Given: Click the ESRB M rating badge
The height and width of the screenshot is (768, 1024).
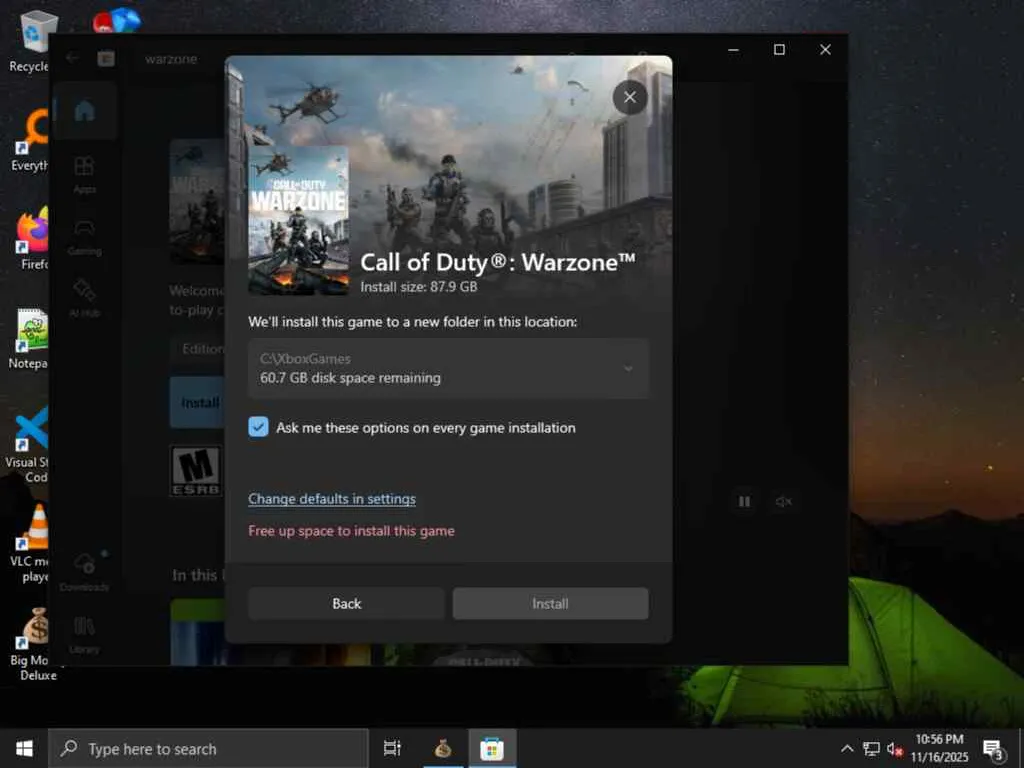Looking at the screenshot, I should coord(196,470).
